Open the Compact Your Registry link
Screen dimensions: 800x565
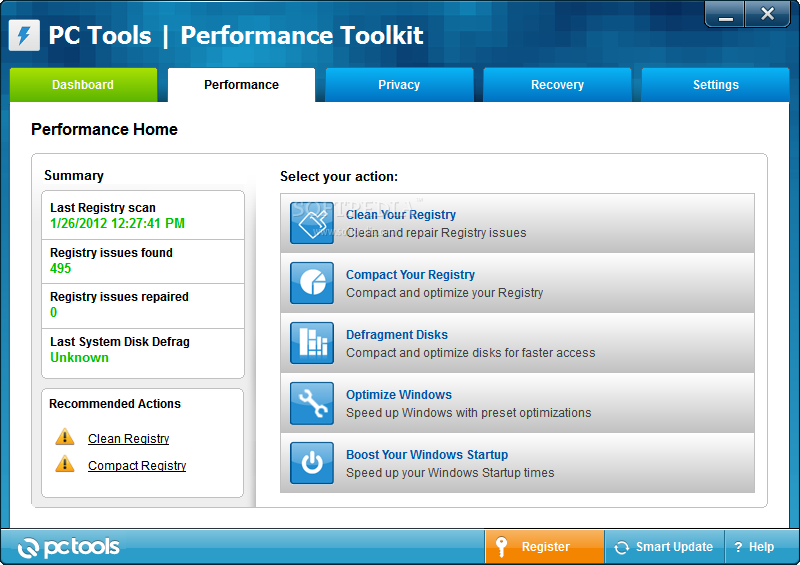410,275
